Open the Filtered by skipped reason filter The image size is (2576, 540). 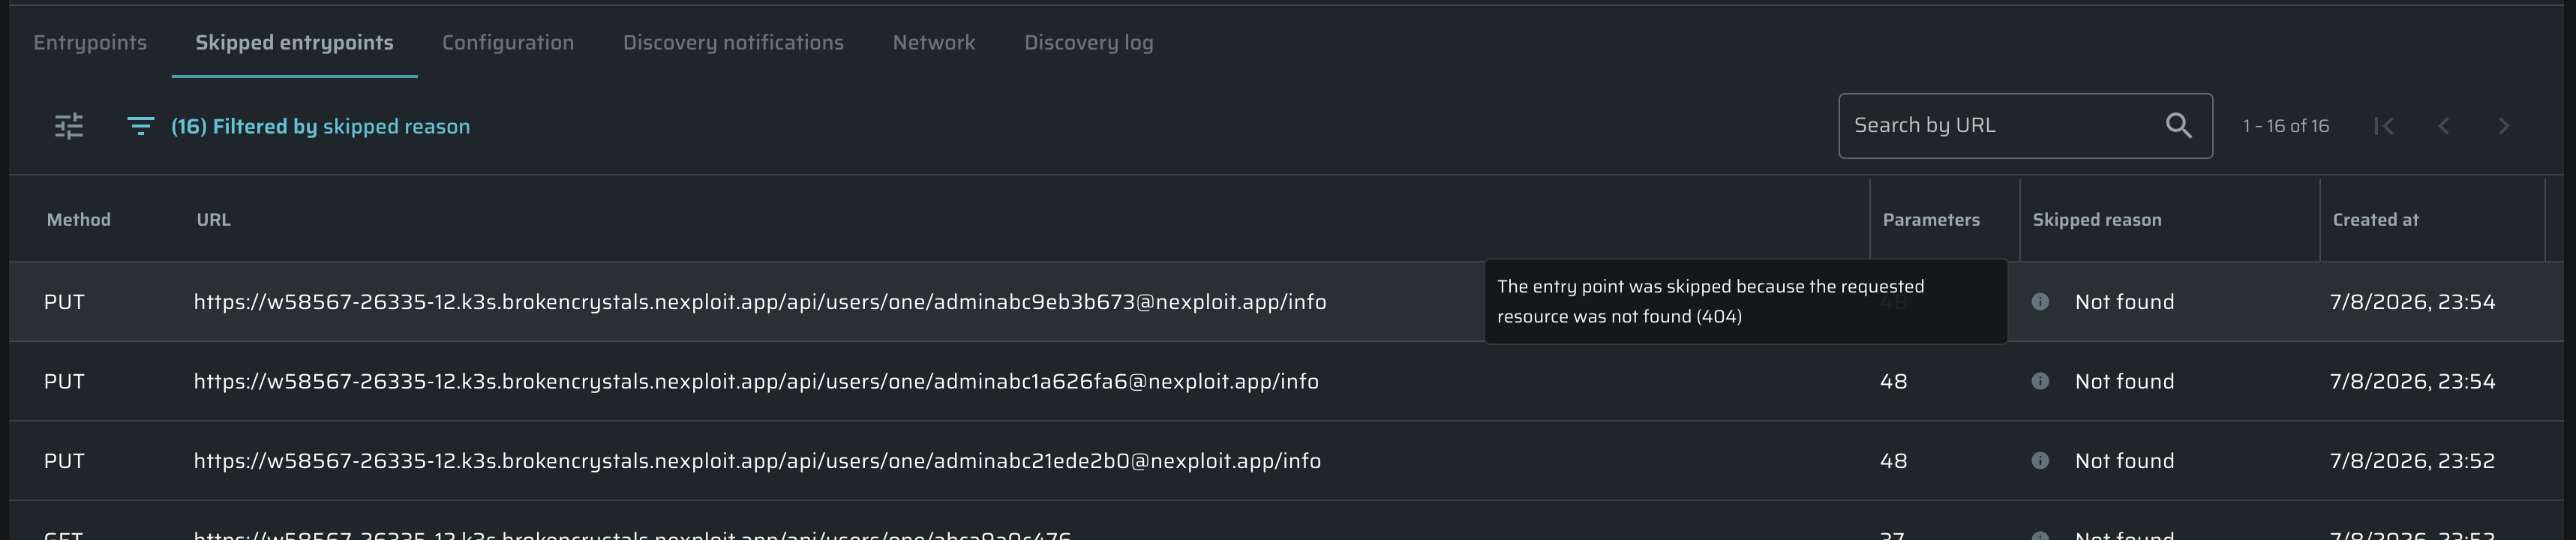pyautogui.click(x=320, y=126)
